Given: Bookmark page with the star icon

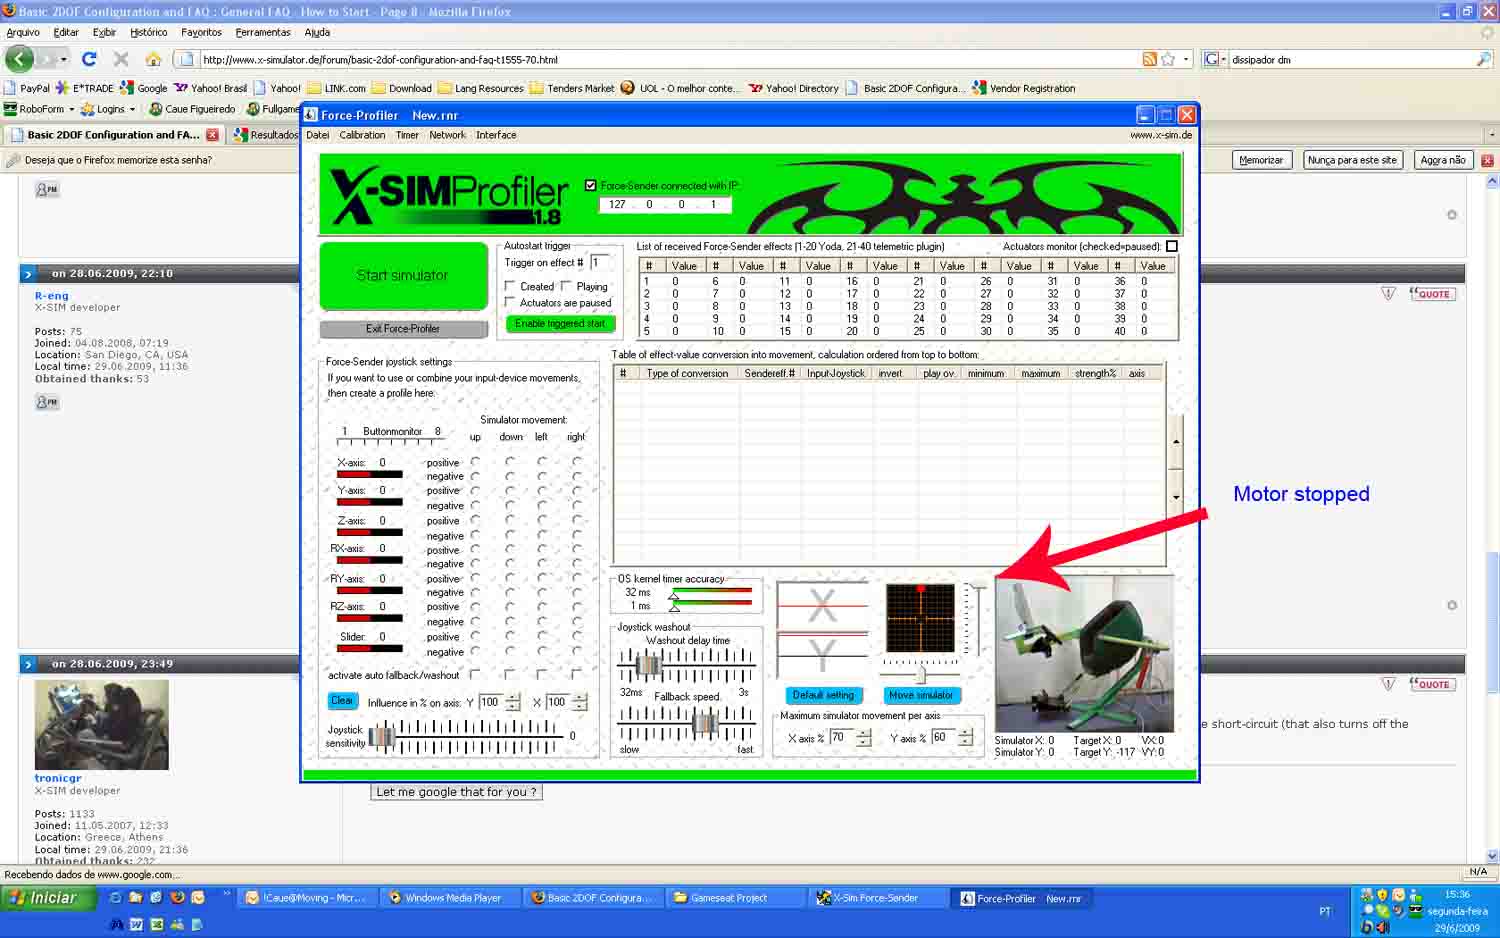Looking at the screenshot, I should tap(1167, 59).
